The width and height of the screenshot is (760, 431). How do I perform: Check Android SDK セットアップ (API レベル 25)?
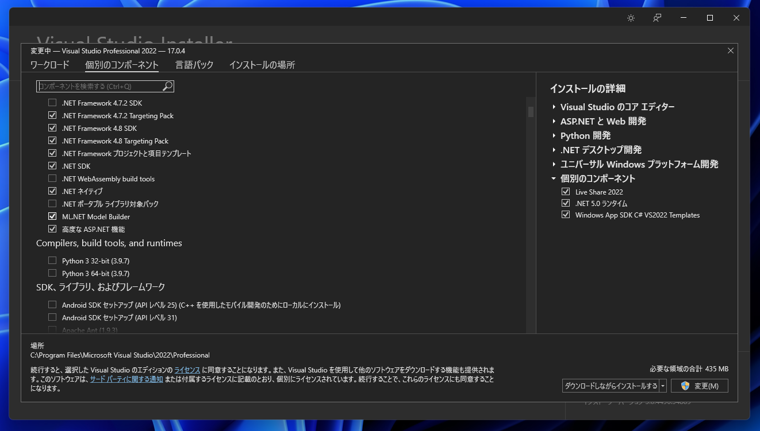click(x=52, y=305)
